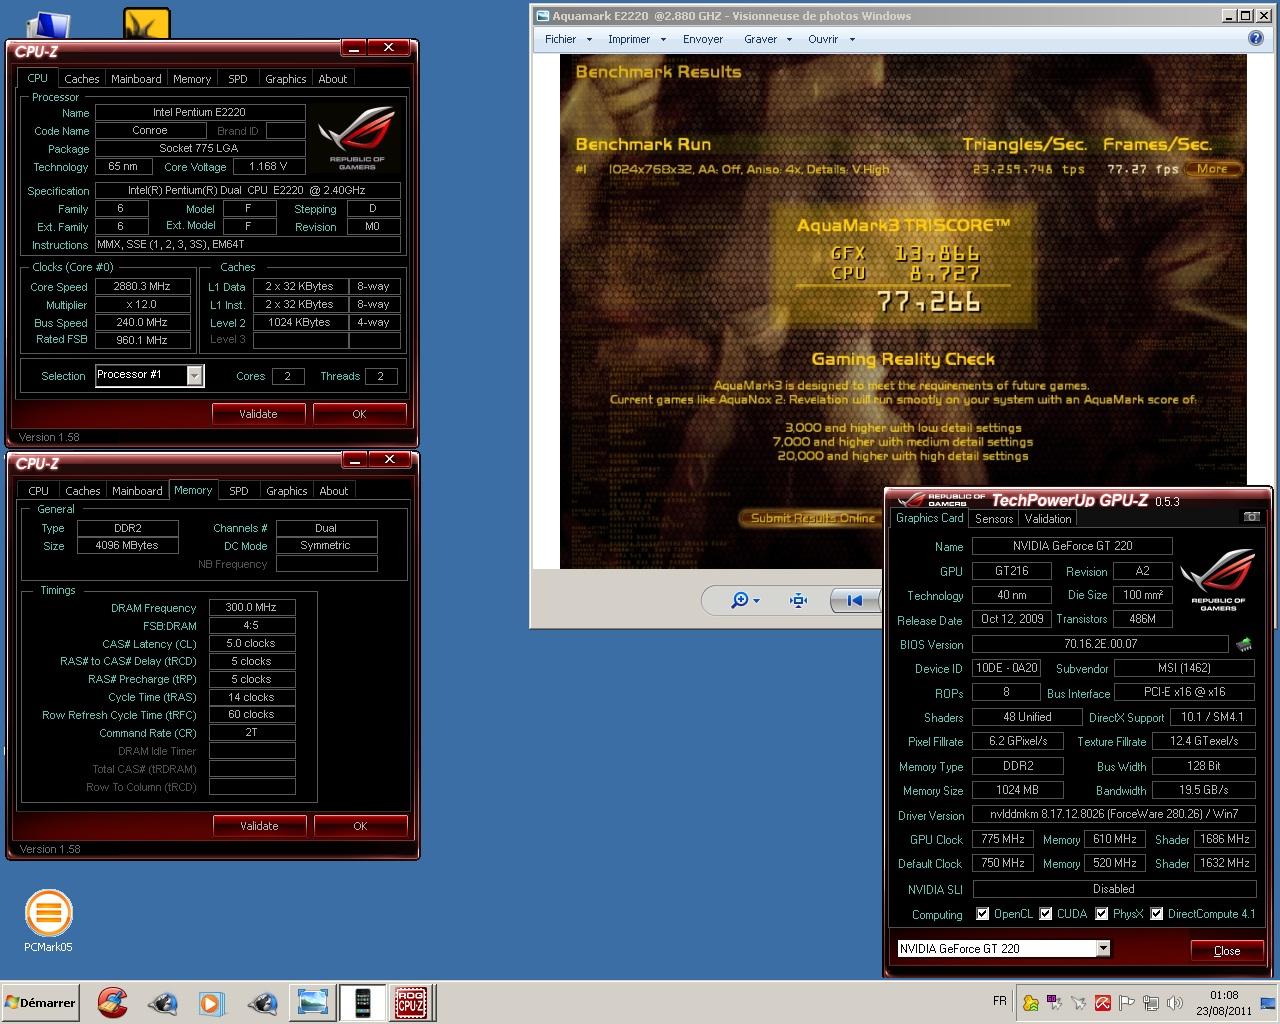Toggle OpenCL checkbox in GPU-Z
The image size is (1280, 1024).
(983, 914)
